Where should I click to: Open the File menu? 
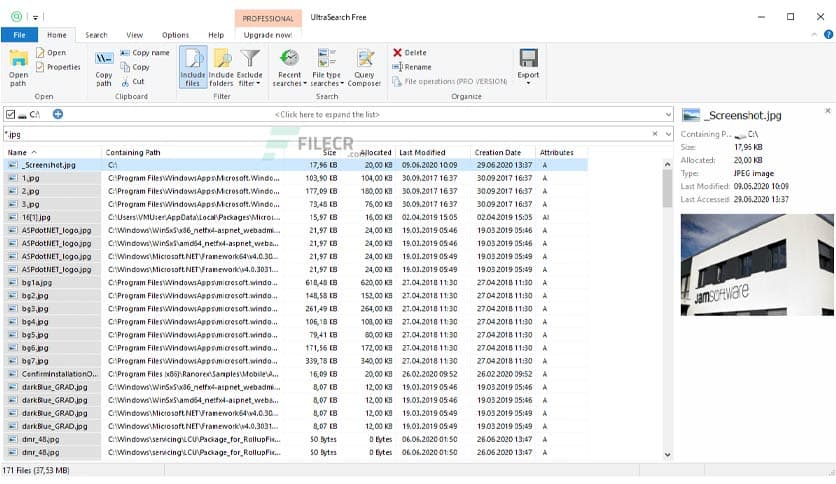pyautogui.click(x=18, y=35)
